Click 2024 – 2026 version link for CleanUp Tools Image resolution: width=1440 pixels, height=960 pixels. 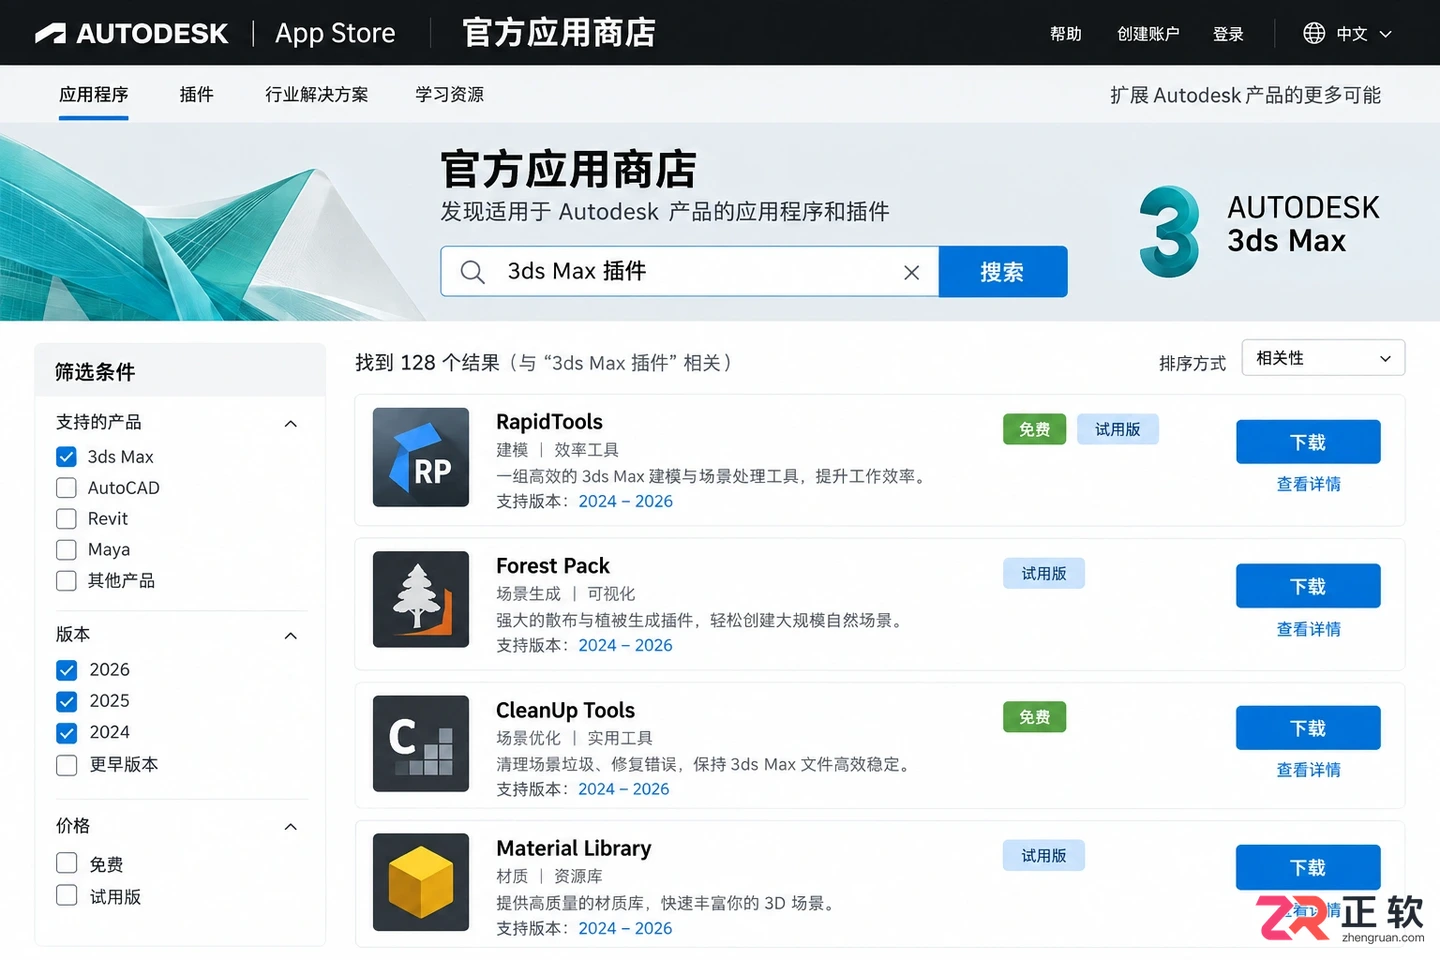pyautogui.click(x=624, y=790)
